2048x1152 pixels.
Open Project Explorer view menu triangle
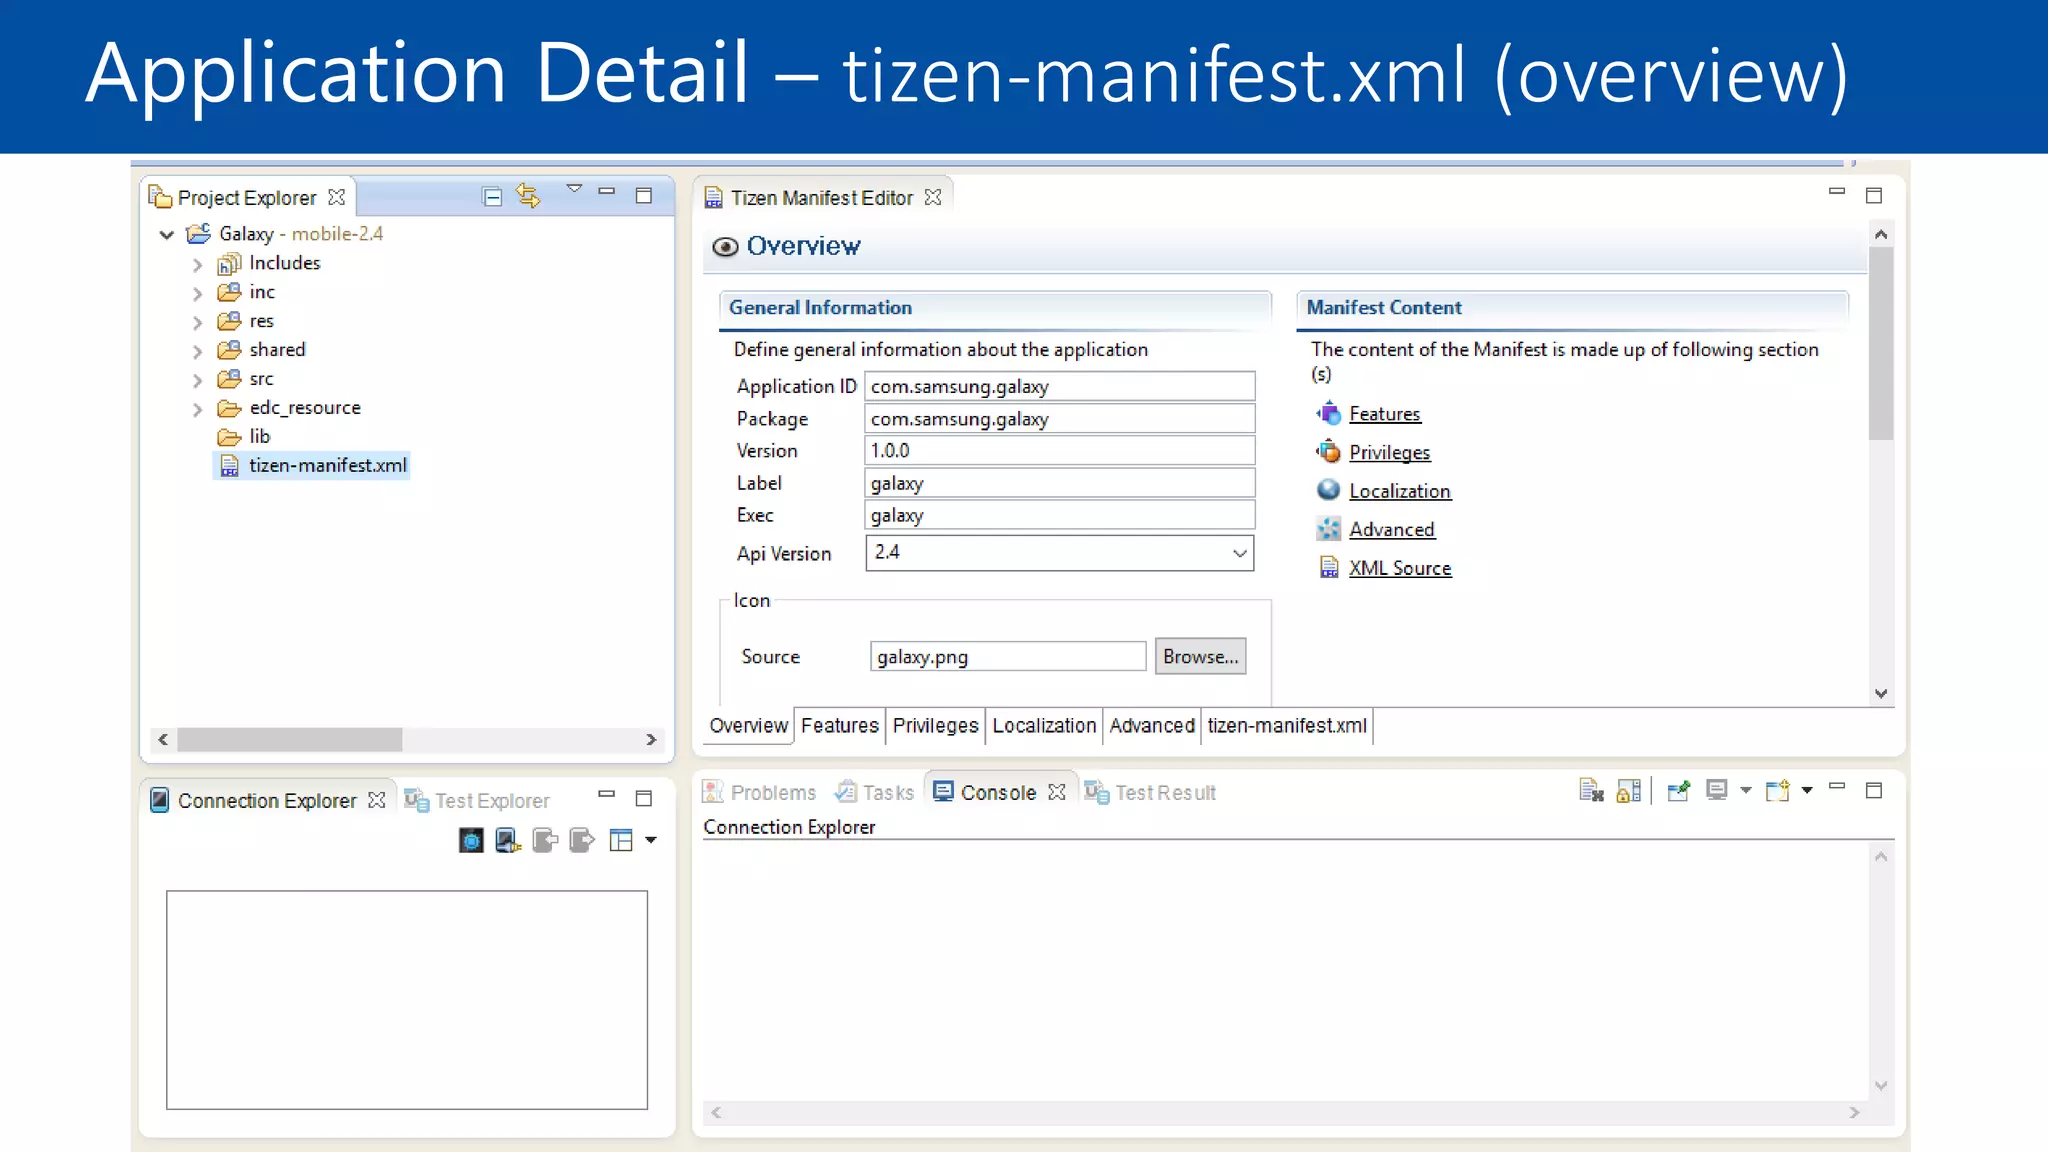pos(574,189)
